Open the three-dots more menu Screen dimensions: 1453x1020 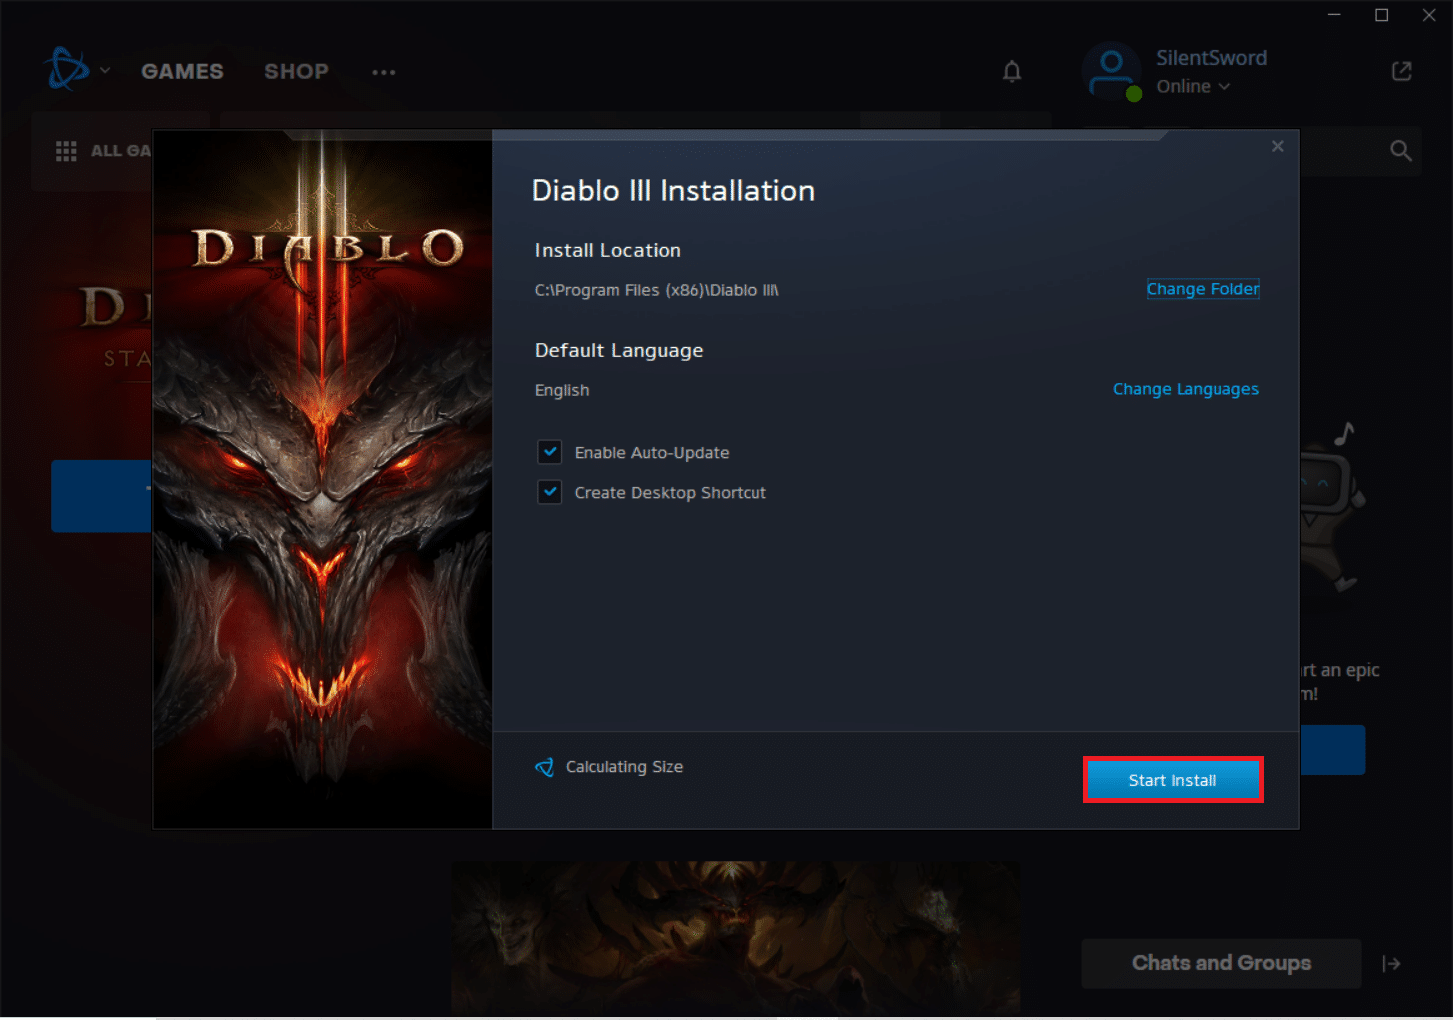(384, 72)
